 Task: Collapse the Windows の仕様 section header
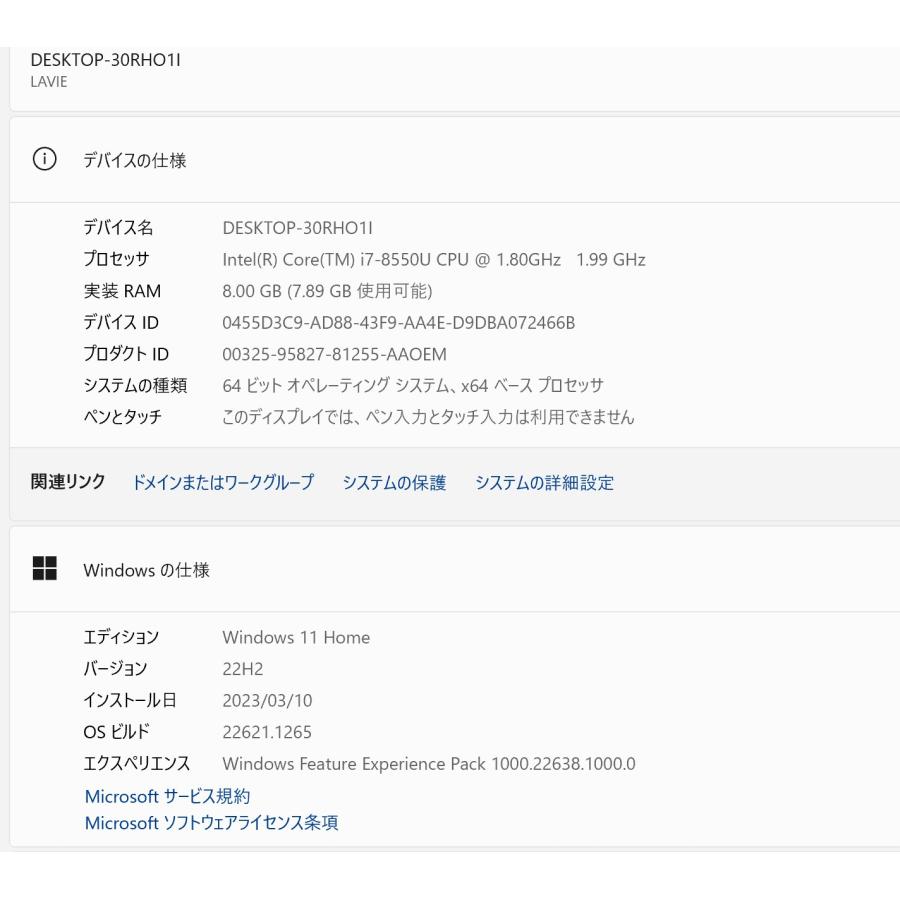coord(455,569)
